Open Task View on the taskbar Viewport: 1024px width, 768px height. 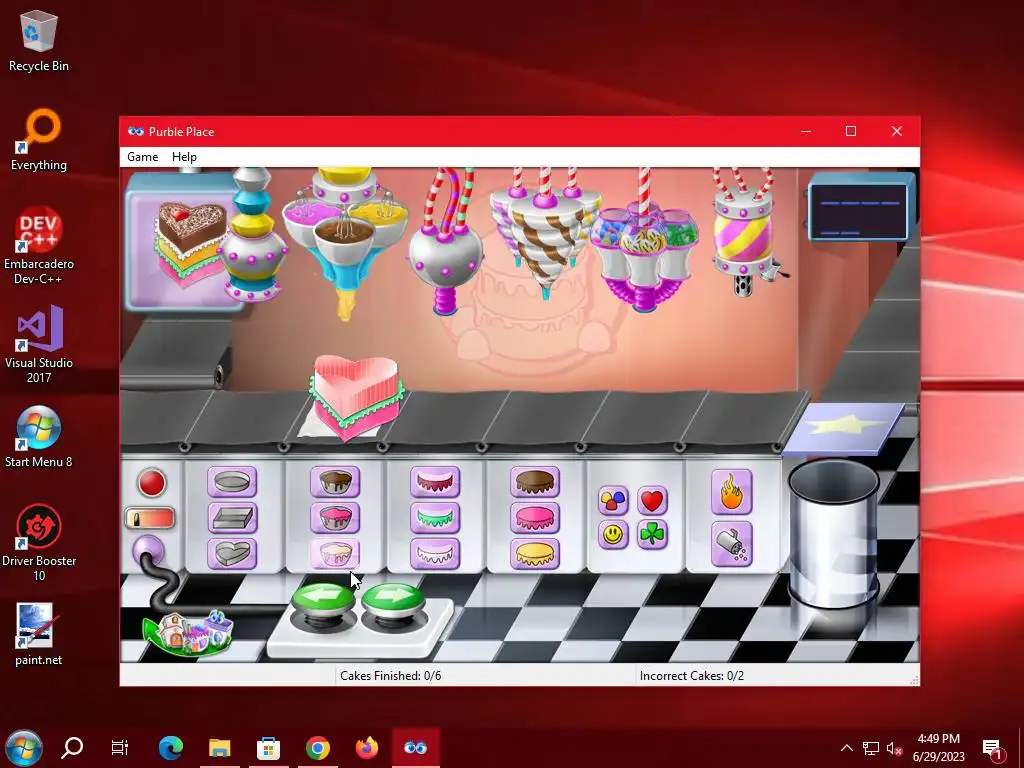[x=120, y=748]
